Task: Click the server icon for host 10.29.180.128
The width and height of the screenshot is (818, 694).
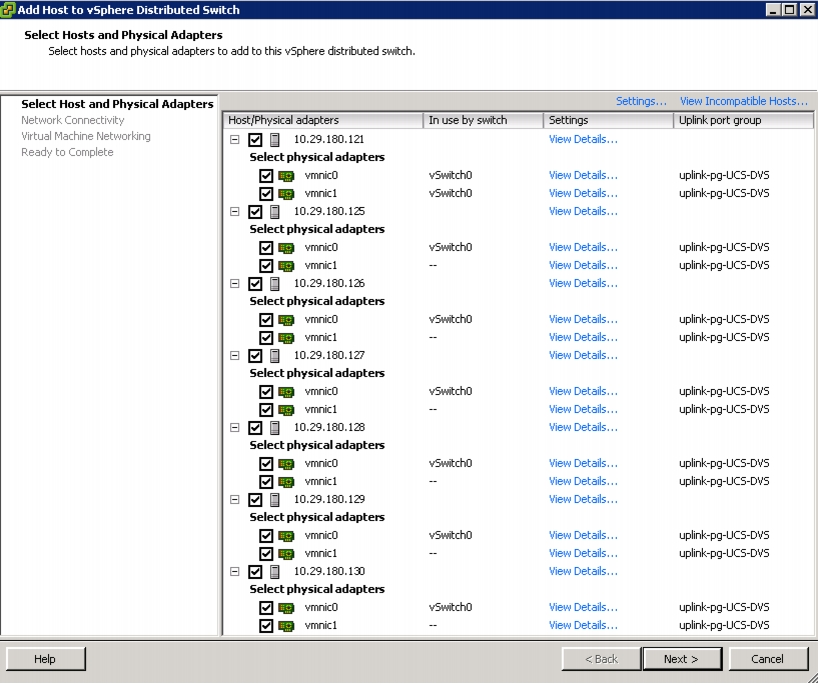Action: pyautogui.click(x=275, y=428)
